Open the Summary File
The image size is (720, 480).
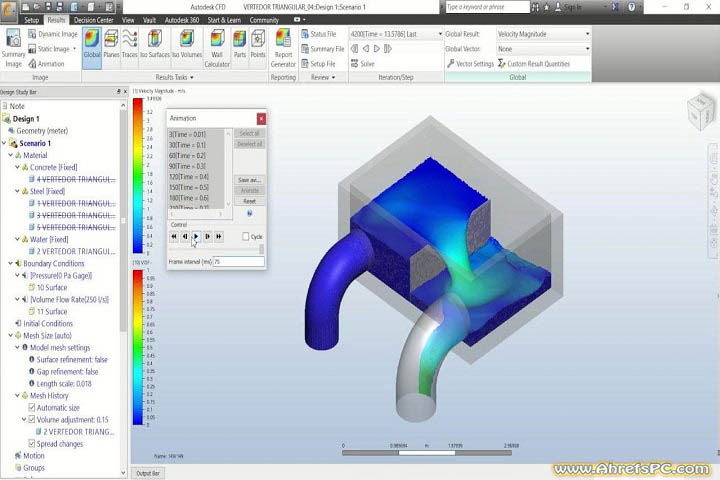coord(322,49)
